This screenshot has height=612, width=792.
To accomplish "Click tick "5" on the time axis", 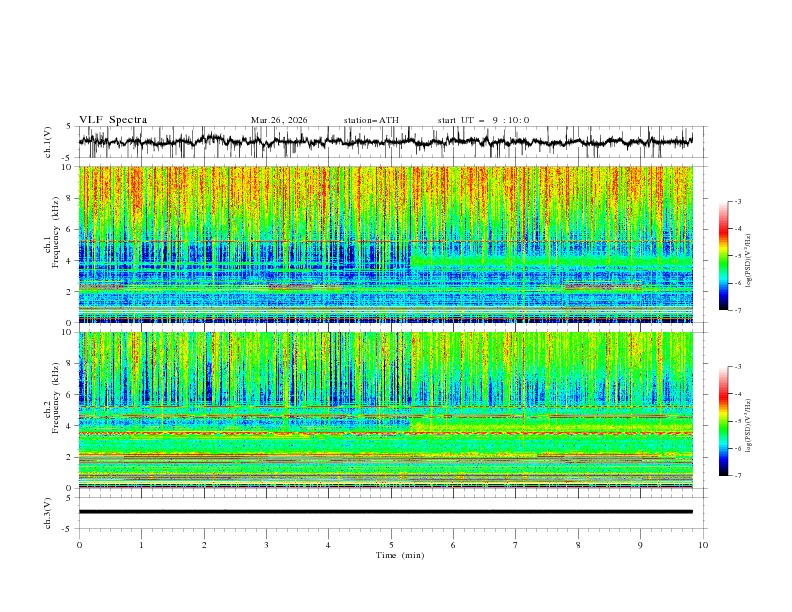I will 391,545.
